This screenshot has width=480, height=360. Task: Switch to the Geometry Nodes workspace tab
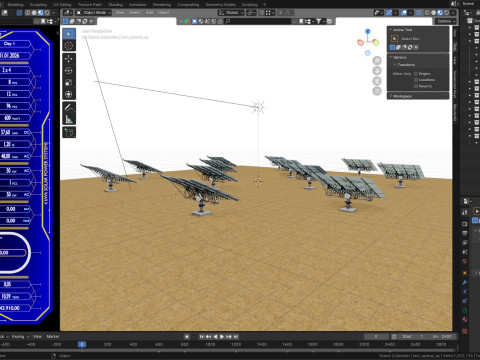point(220,5)
